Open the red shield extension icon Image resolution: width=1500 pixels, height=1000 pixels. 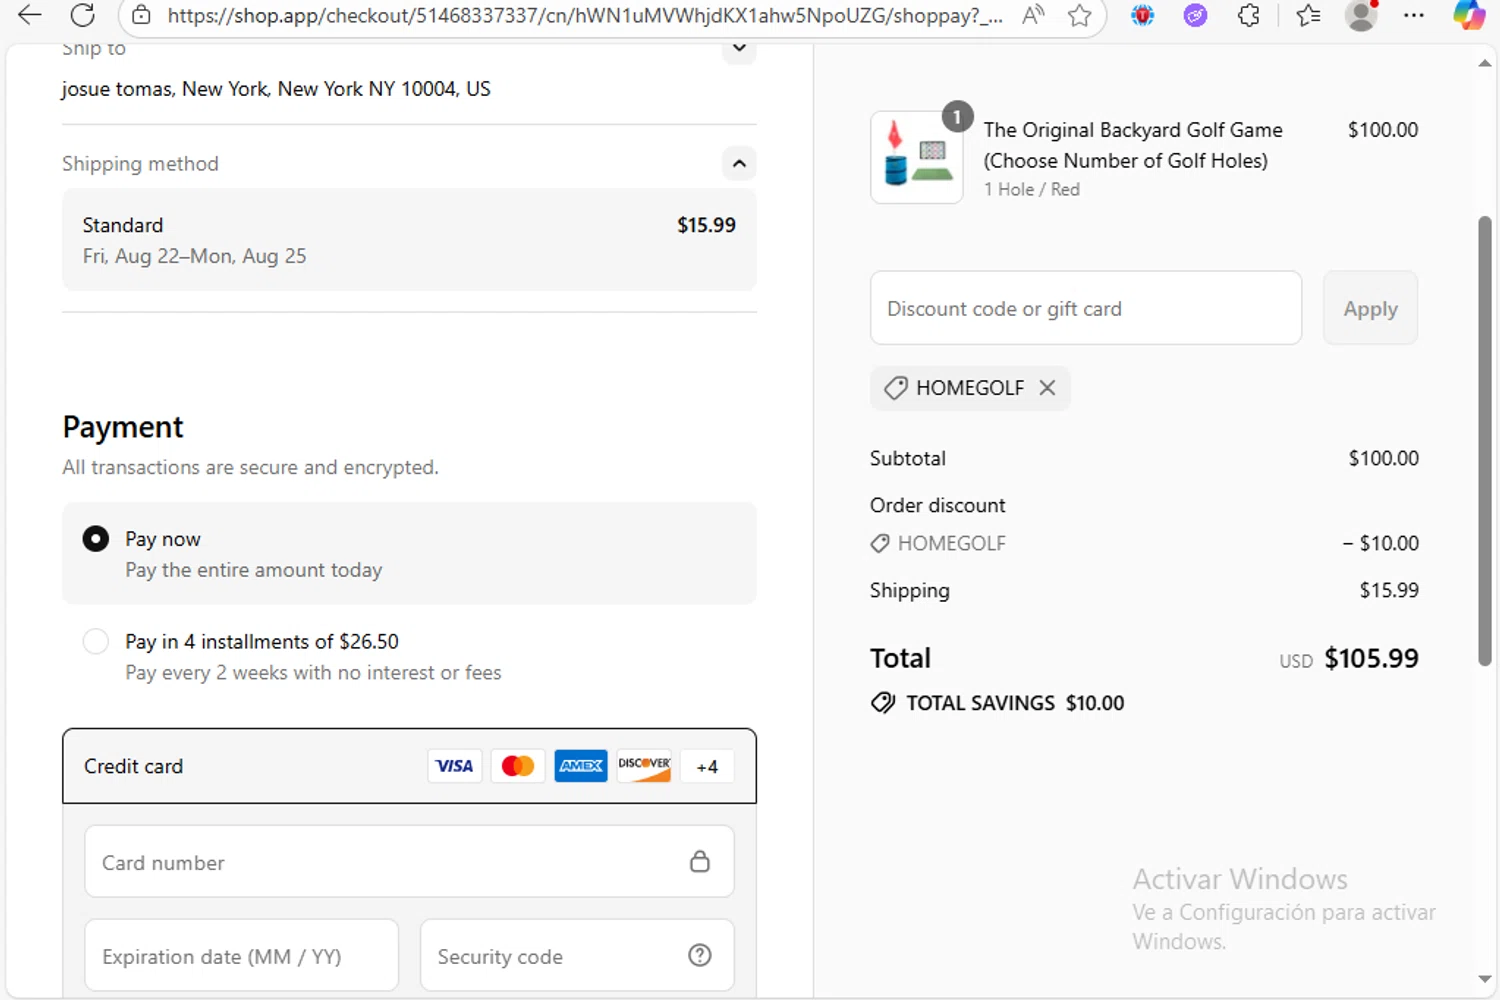pyautogui.click(x=1142, y=15)
